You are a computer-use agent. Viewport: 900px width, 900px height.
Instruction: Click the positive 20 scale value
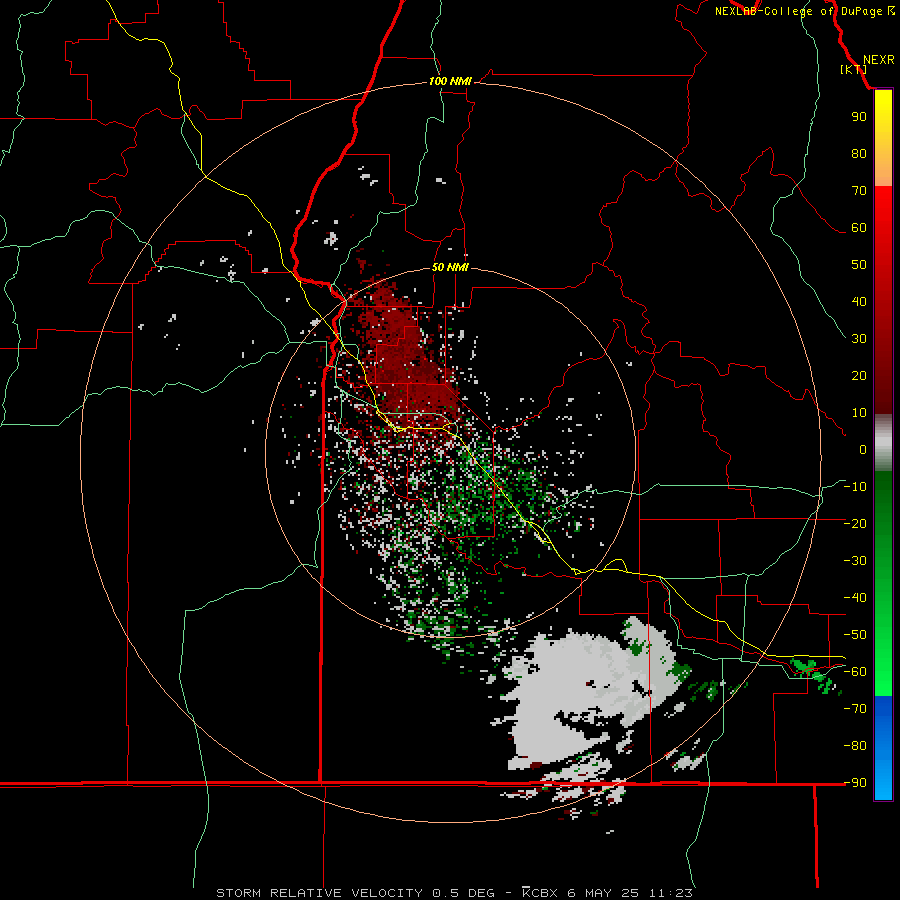[x=859, y=375]
